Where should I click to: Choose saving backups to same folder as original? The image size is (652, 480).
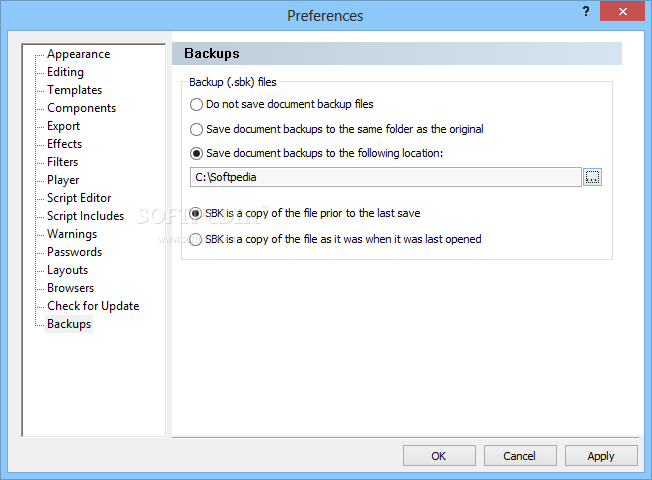tap(196, 129)
